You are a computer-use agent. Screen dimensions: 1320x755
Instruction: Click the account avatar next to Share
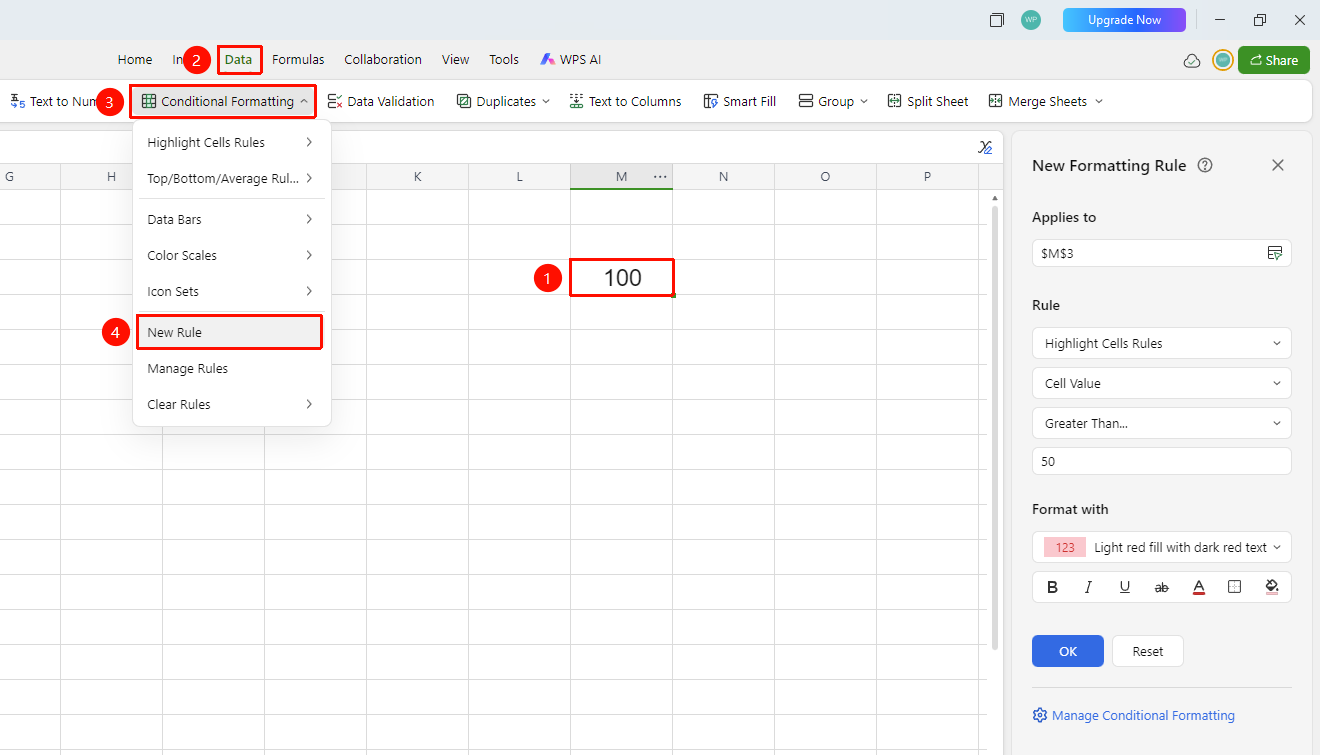tap(1222, 60)
